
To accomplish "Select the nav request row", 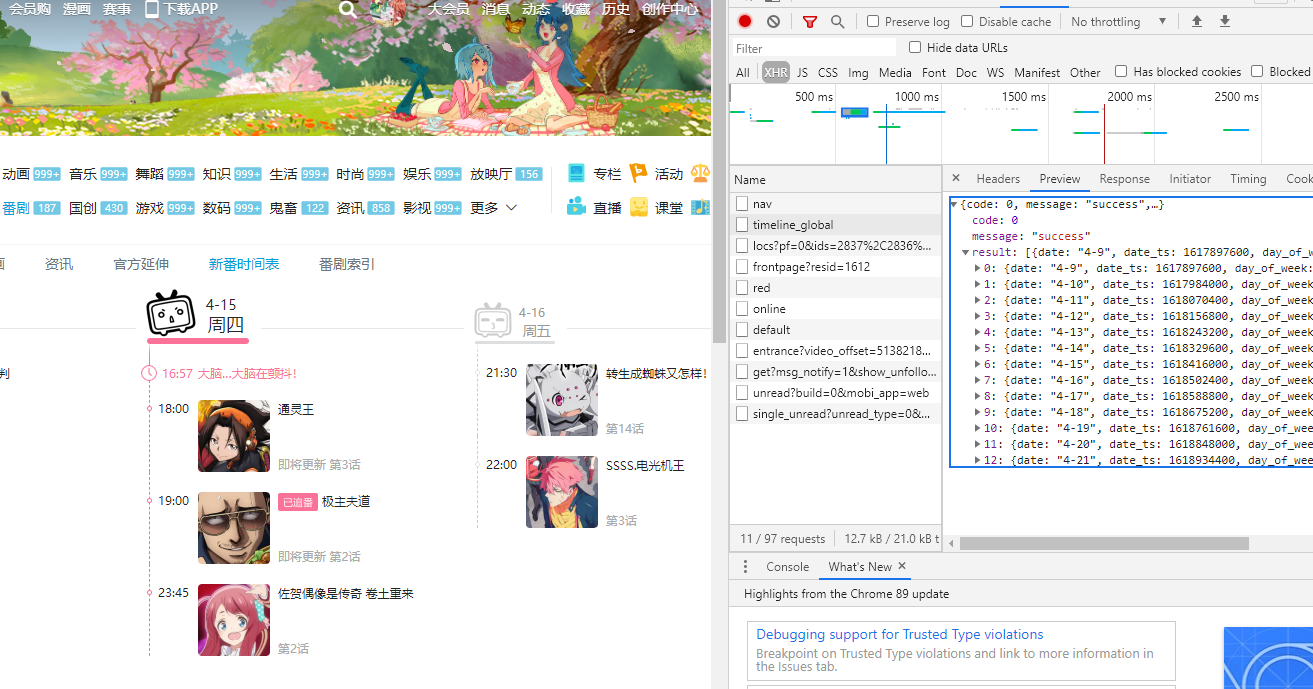I will pos(835,204).
